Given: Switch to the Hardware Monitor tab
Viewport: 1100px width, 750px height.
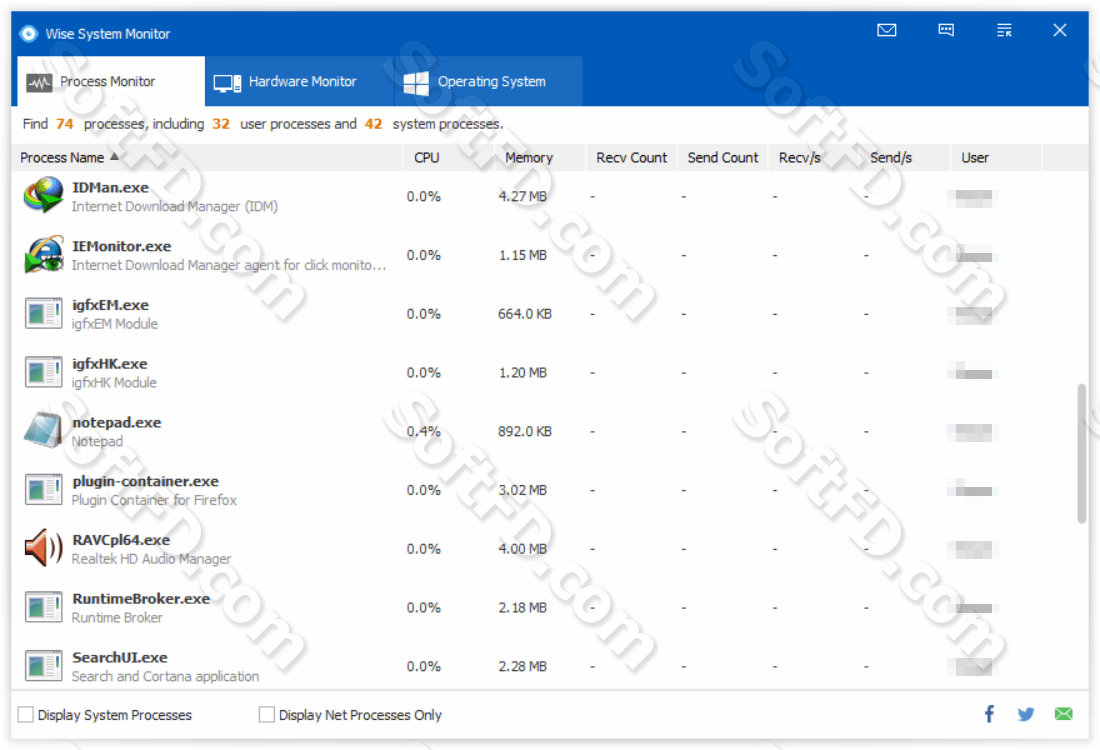Looking at the screenshot, I should click(x=300, y=81).
